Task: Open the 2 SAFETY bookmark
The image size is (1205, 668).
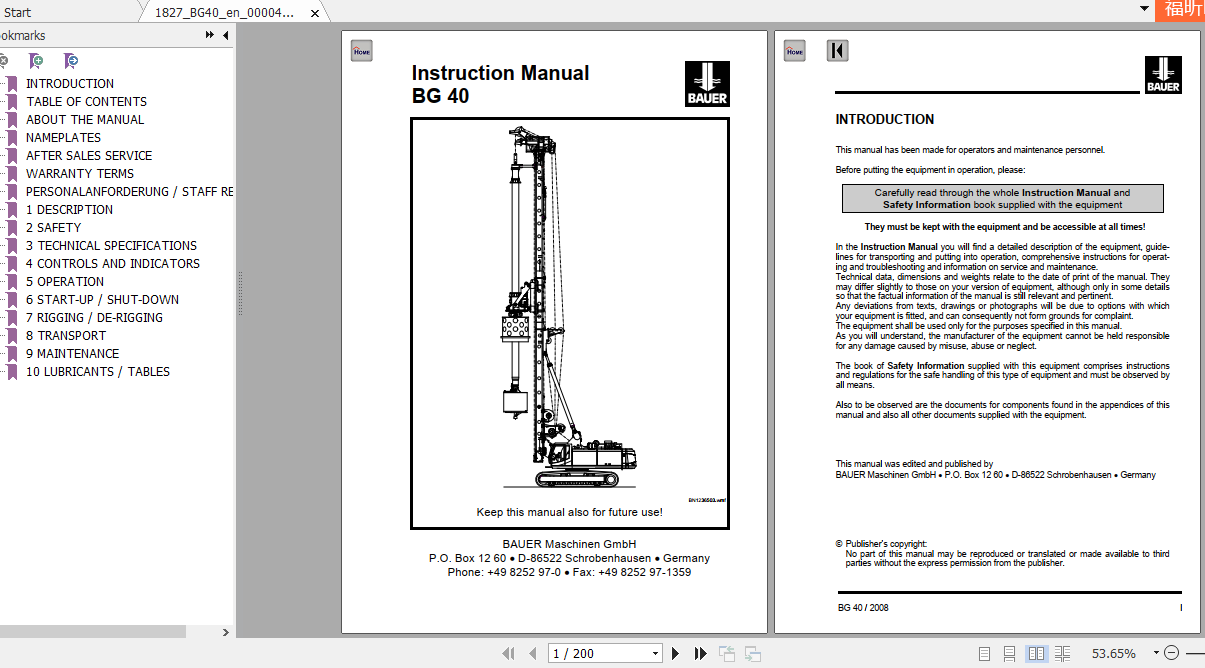Action: click(x=55, y=227)
